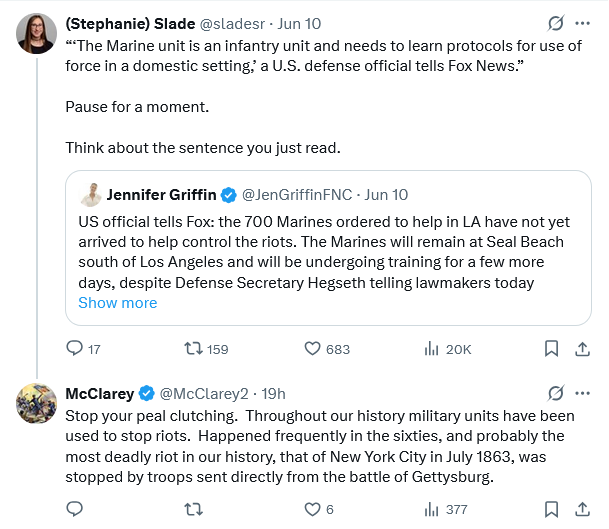Open Stephanie Slade's profile picture
609x529 pixels.
(x=37, y=34)
